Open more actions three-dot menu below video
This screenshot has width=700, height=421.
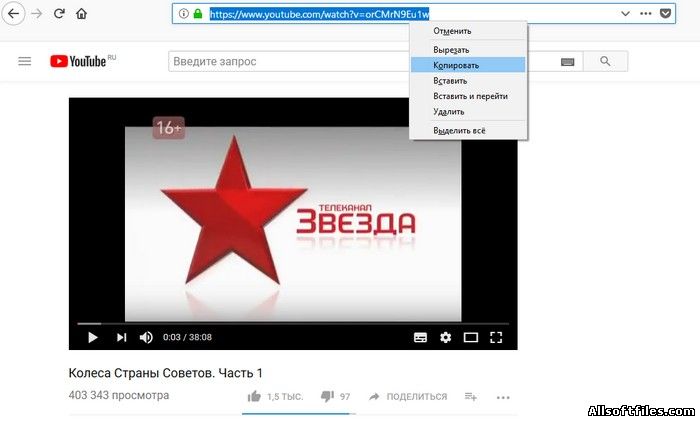(x=503, y=397)
